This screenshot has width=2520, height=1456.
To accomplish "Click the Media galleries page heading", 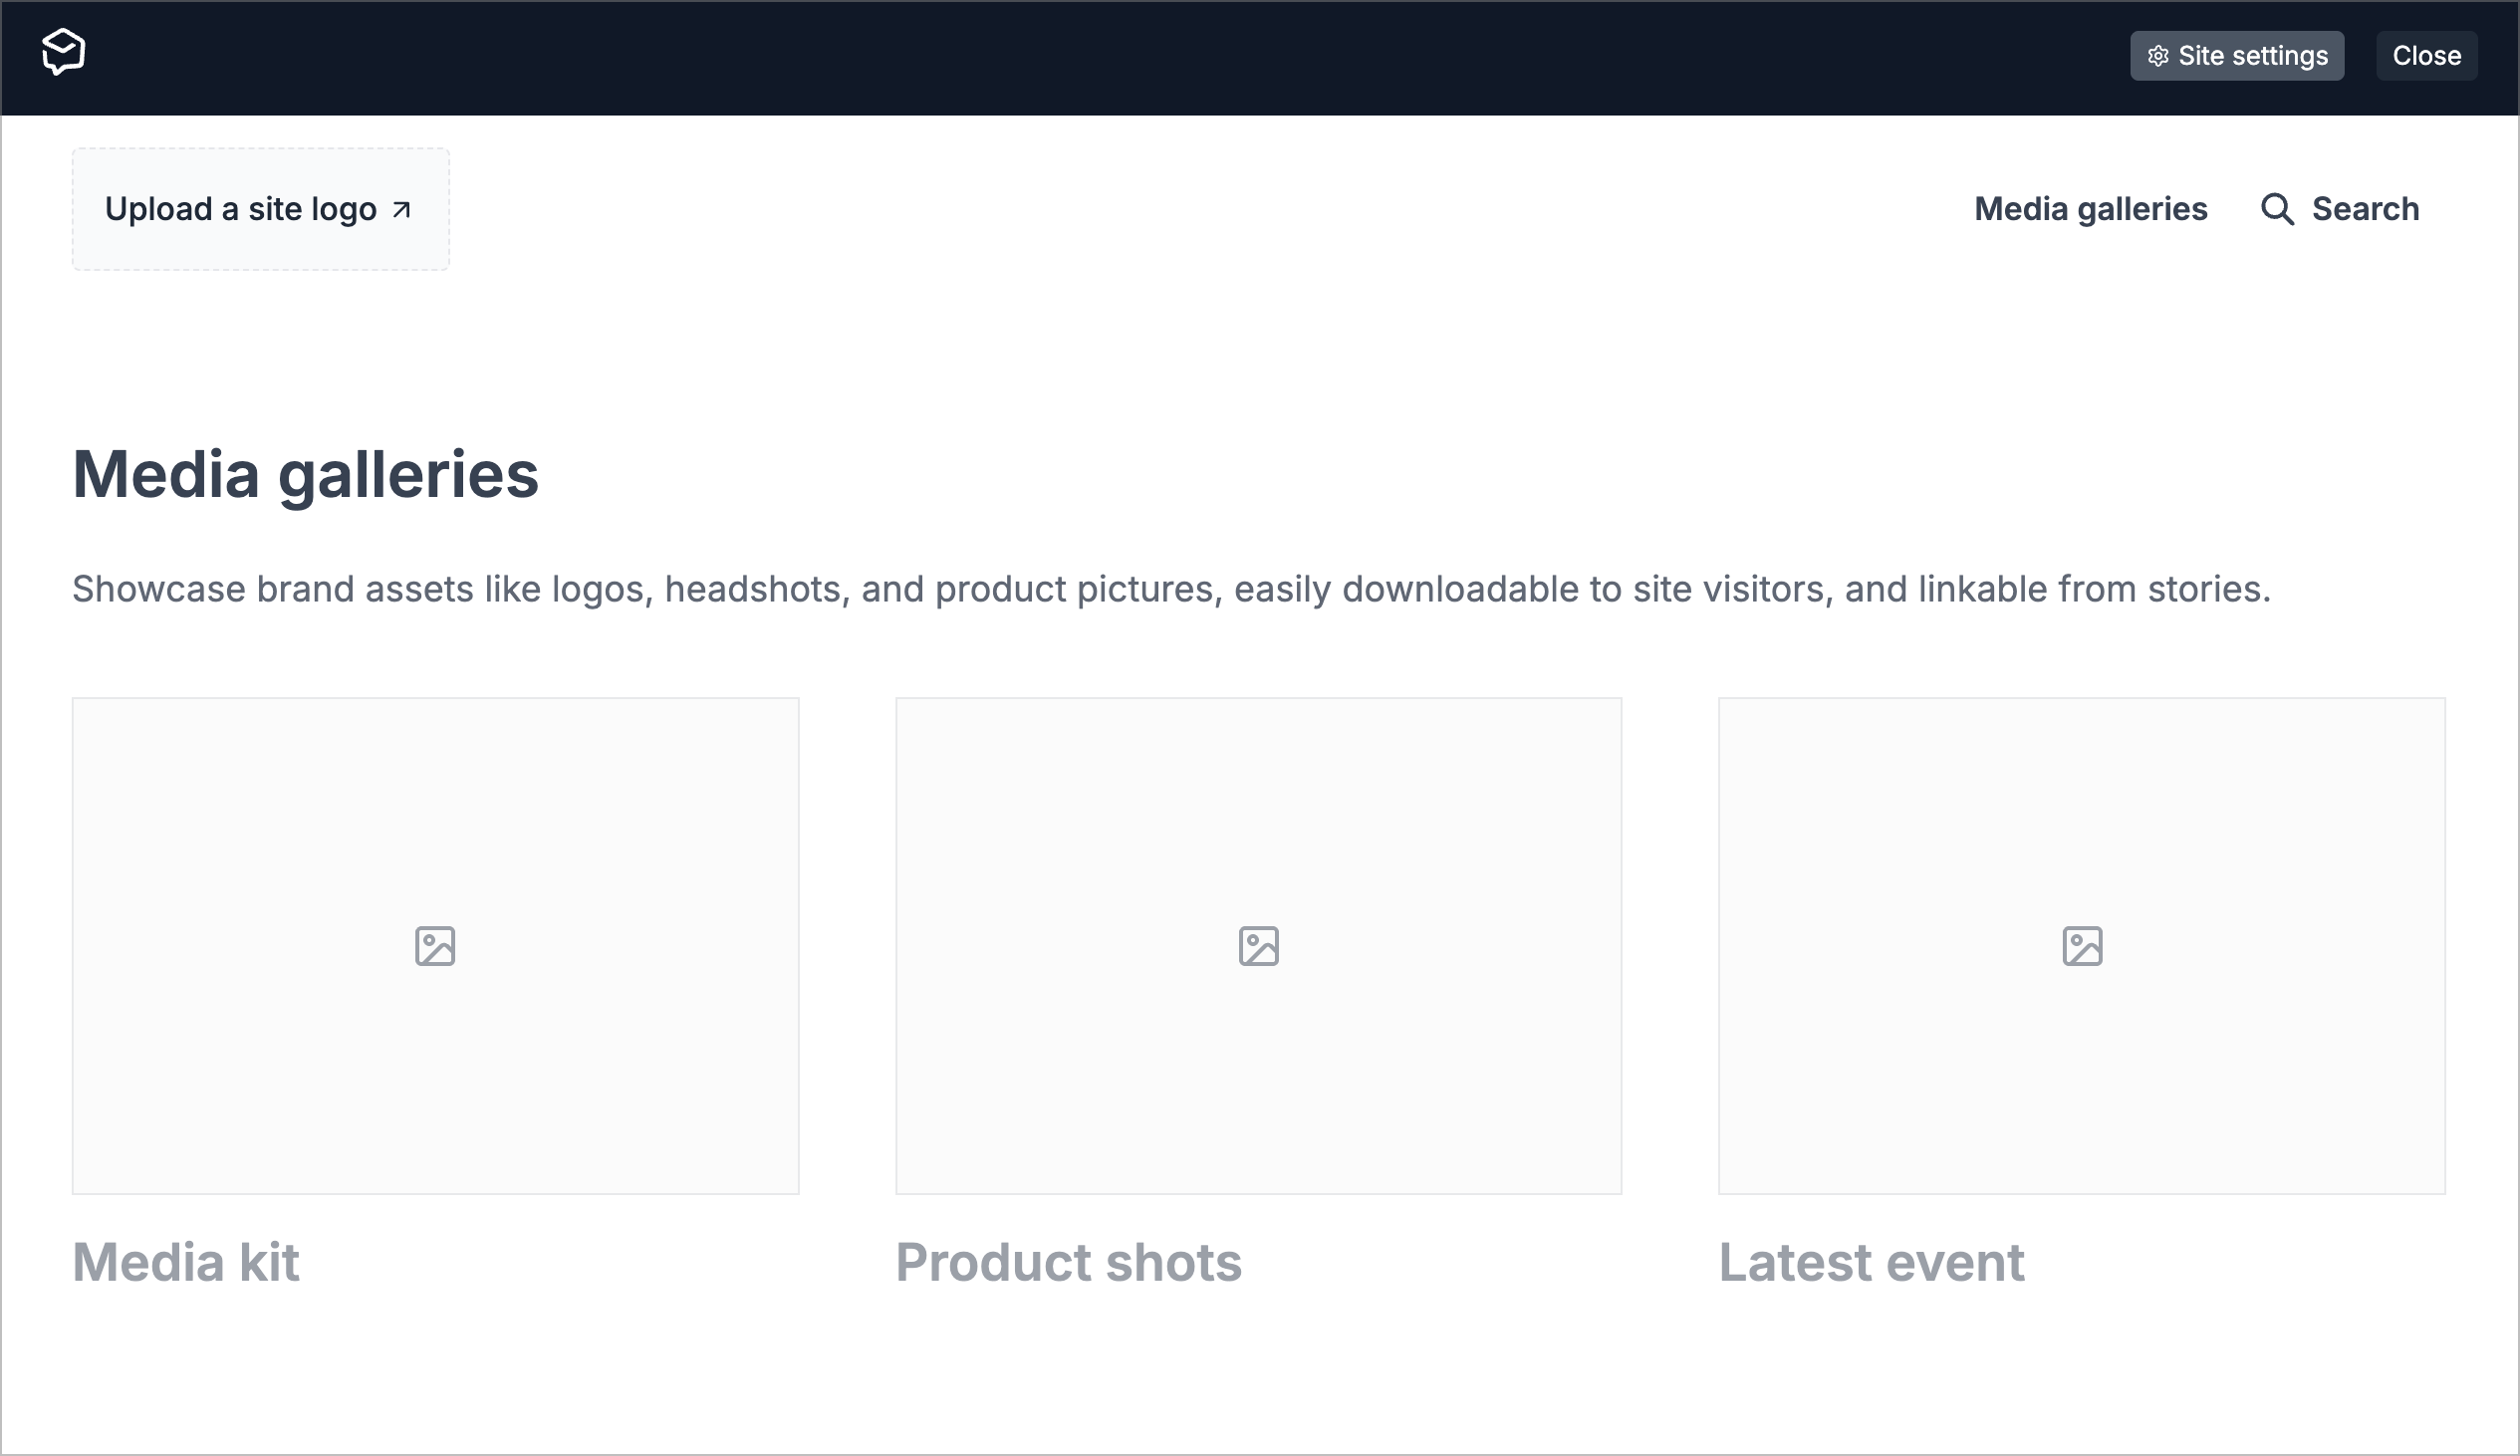I will (x=305, y=474).
